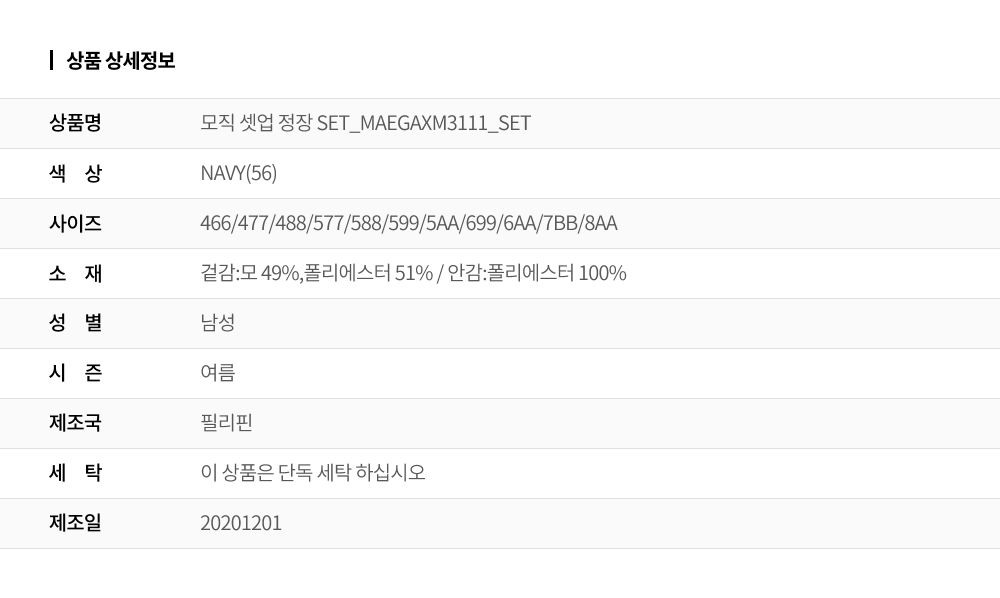Click the 필리핀 country value
This screenshot has height=598, width=1000.
click(x=226, y=423)
